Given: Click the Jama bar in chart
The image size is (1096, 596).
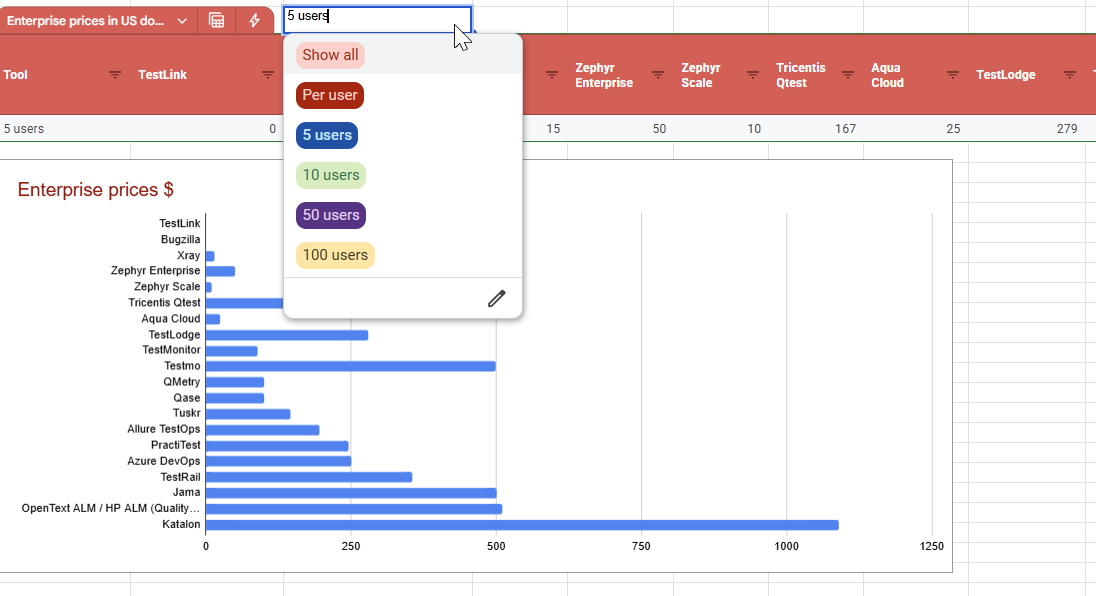Looking at the screenshot, I should 351,493.
